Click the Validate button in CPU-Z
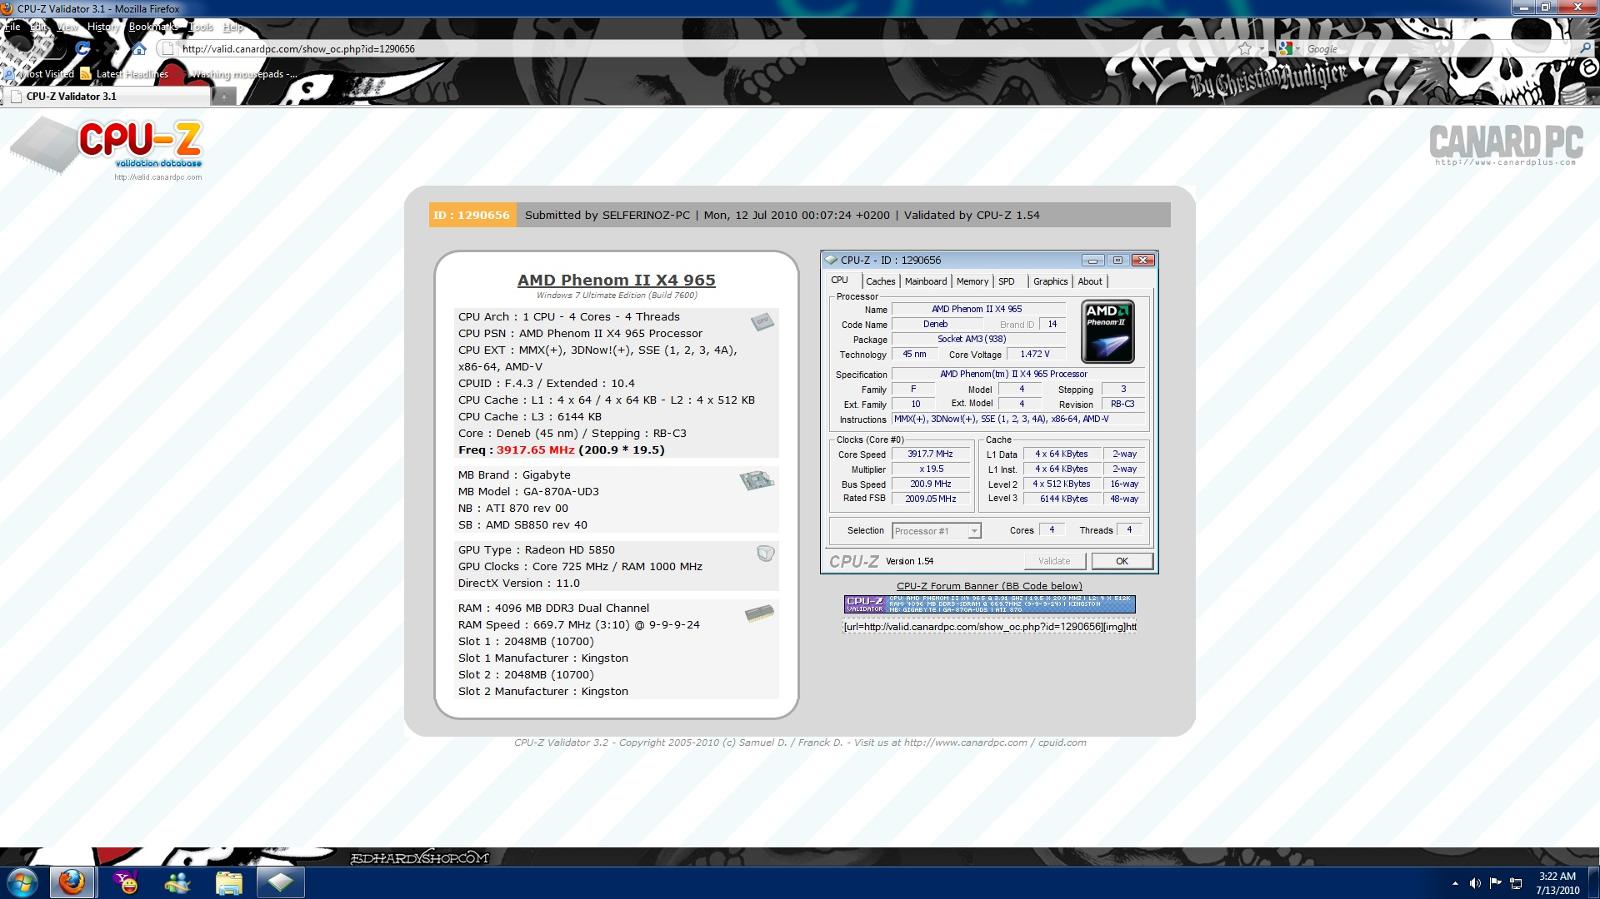 1054,561
